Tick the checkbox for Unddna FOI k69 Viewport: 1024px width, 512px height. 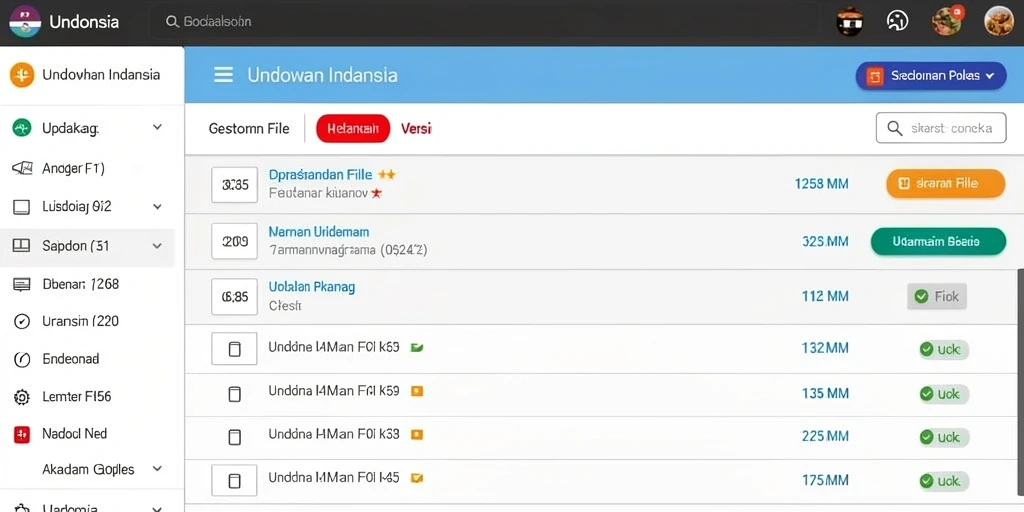click(234, 349)
